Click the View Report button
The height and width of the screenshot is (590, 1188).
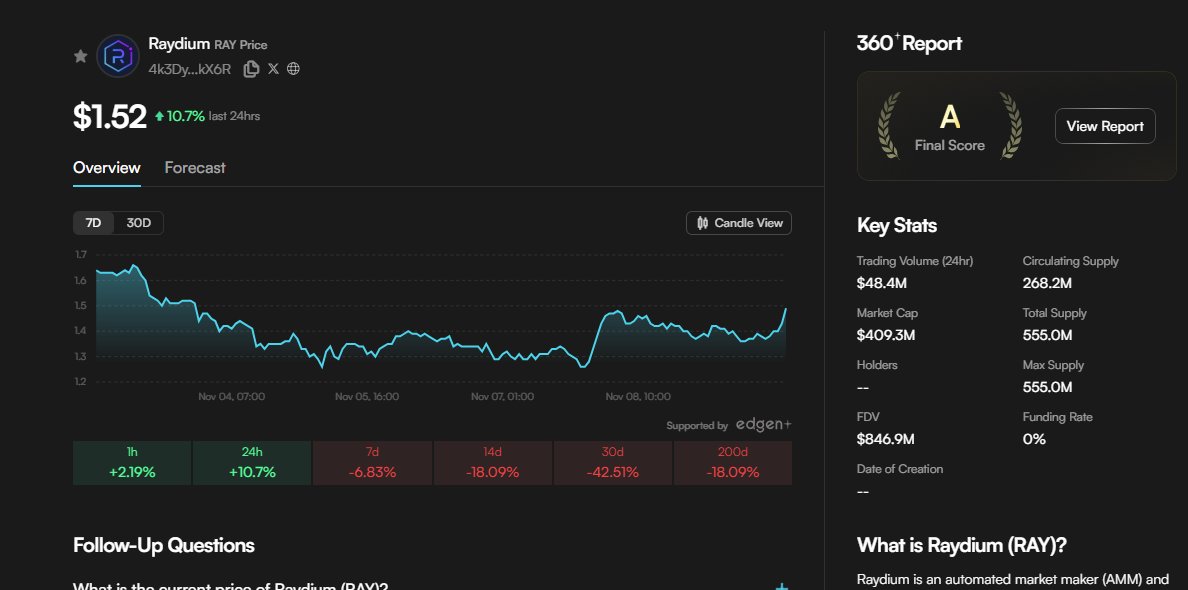[x=1105, y=126]
